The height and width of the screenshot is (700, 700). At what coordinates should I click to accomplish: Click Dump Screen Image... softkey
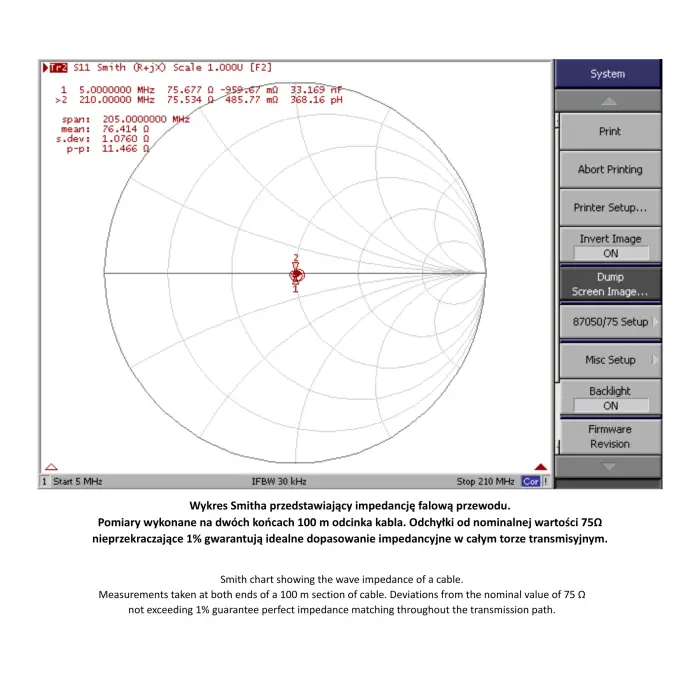tap(610, 284)
